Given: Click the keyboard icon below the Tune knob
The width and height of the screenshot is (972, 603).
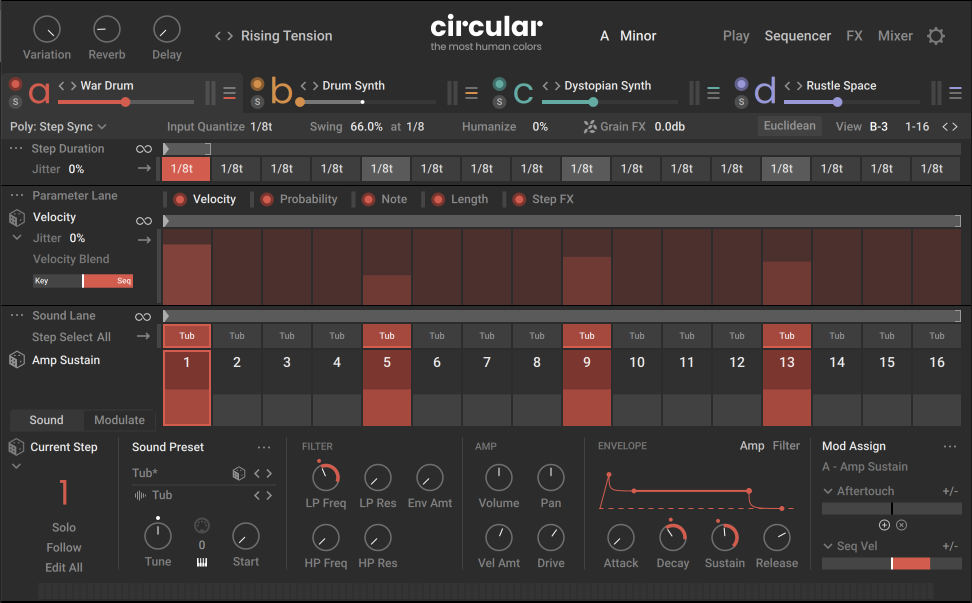Looking at the screenshot, I should pos(202,561).
